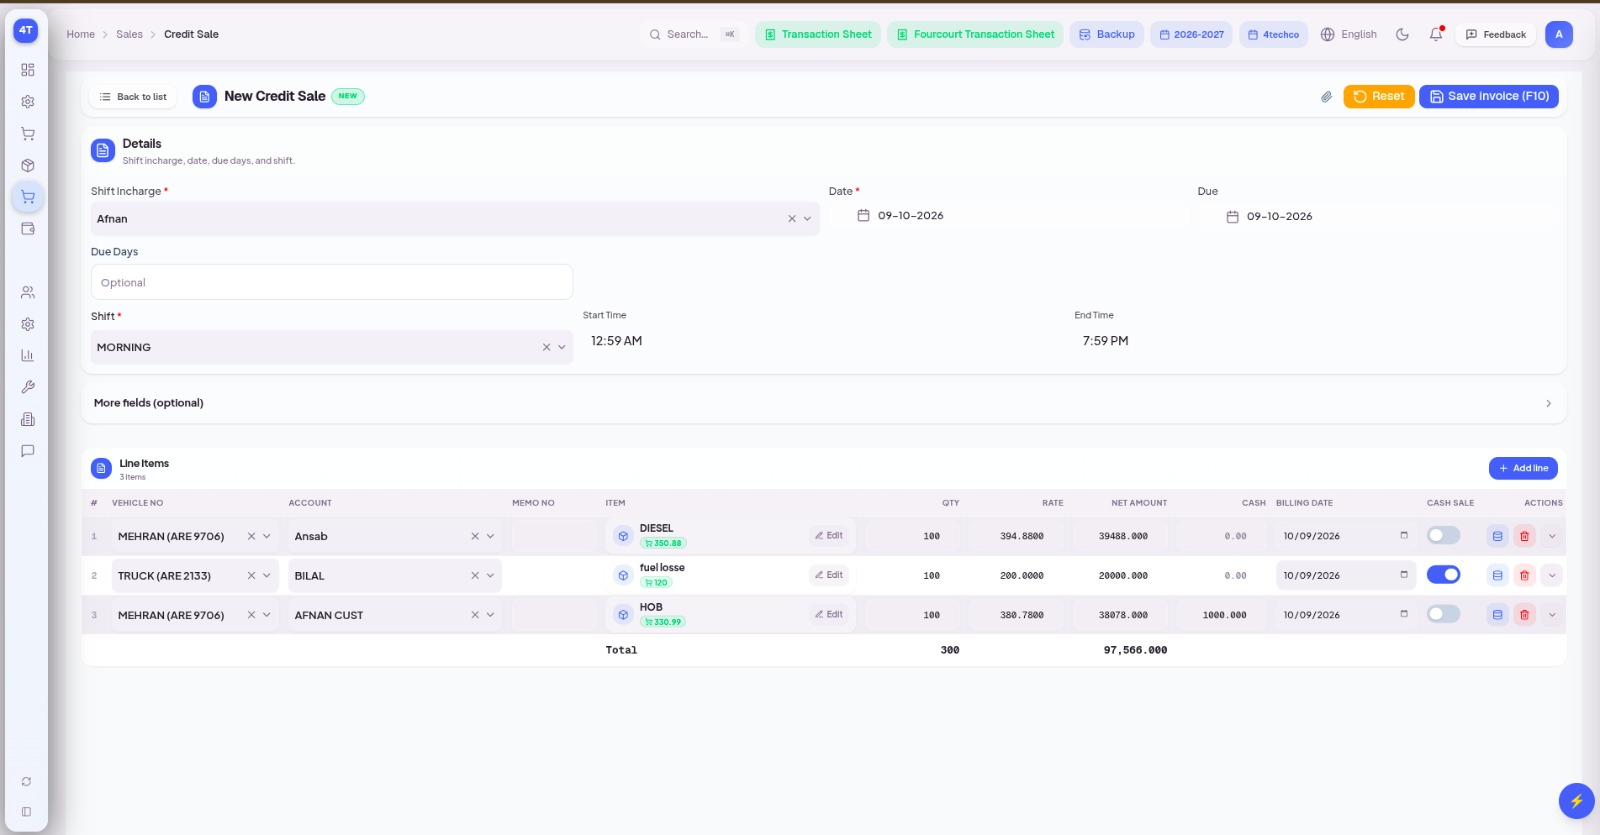Open the package box icon in sidebar

28,166
